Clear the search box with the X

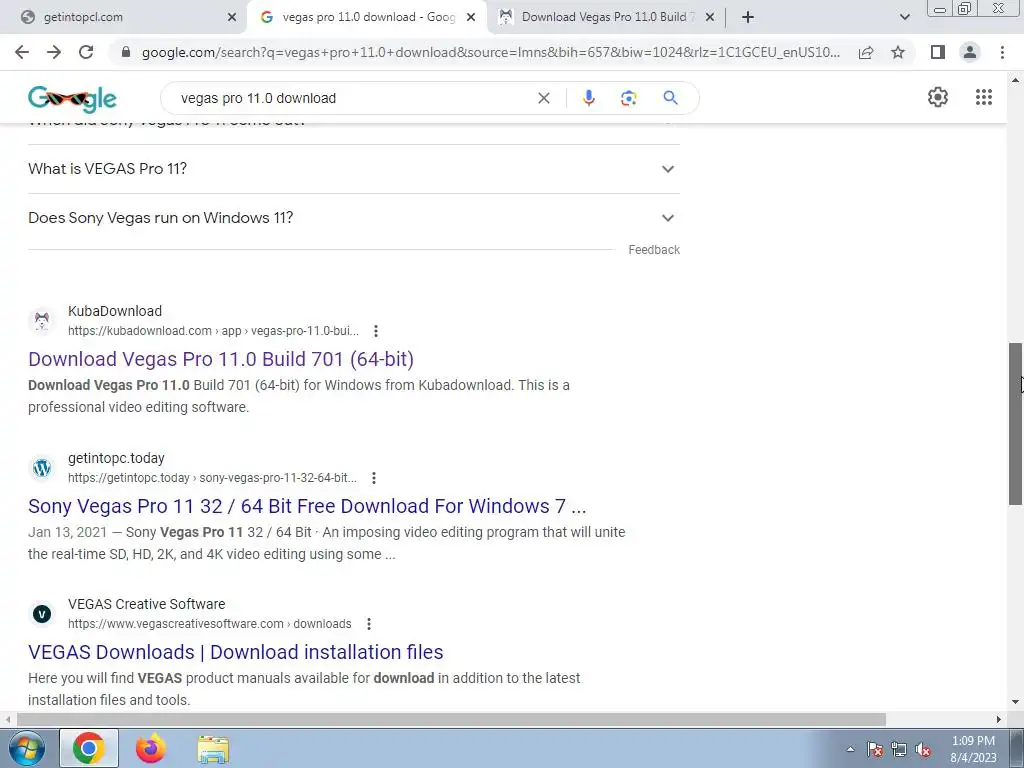tap(543, 98)
